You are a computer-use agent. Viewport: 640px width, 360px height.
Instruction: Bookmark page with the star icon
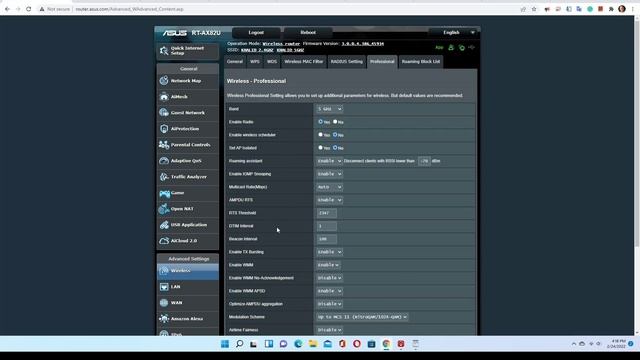(534, 9)
